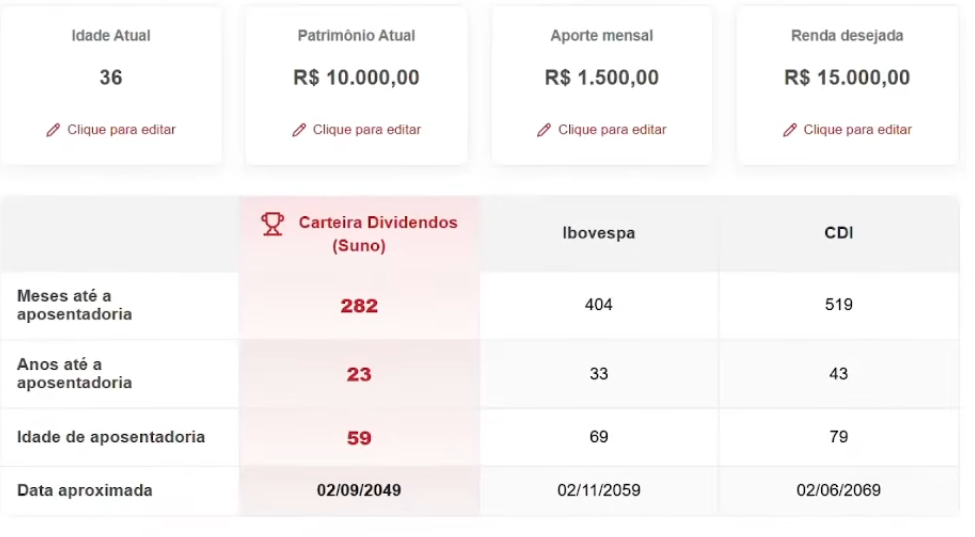The width and height of the screenshot is (975, 537).
Task: Edit age via 'Clique para editar' link
Action: [121, 130]
